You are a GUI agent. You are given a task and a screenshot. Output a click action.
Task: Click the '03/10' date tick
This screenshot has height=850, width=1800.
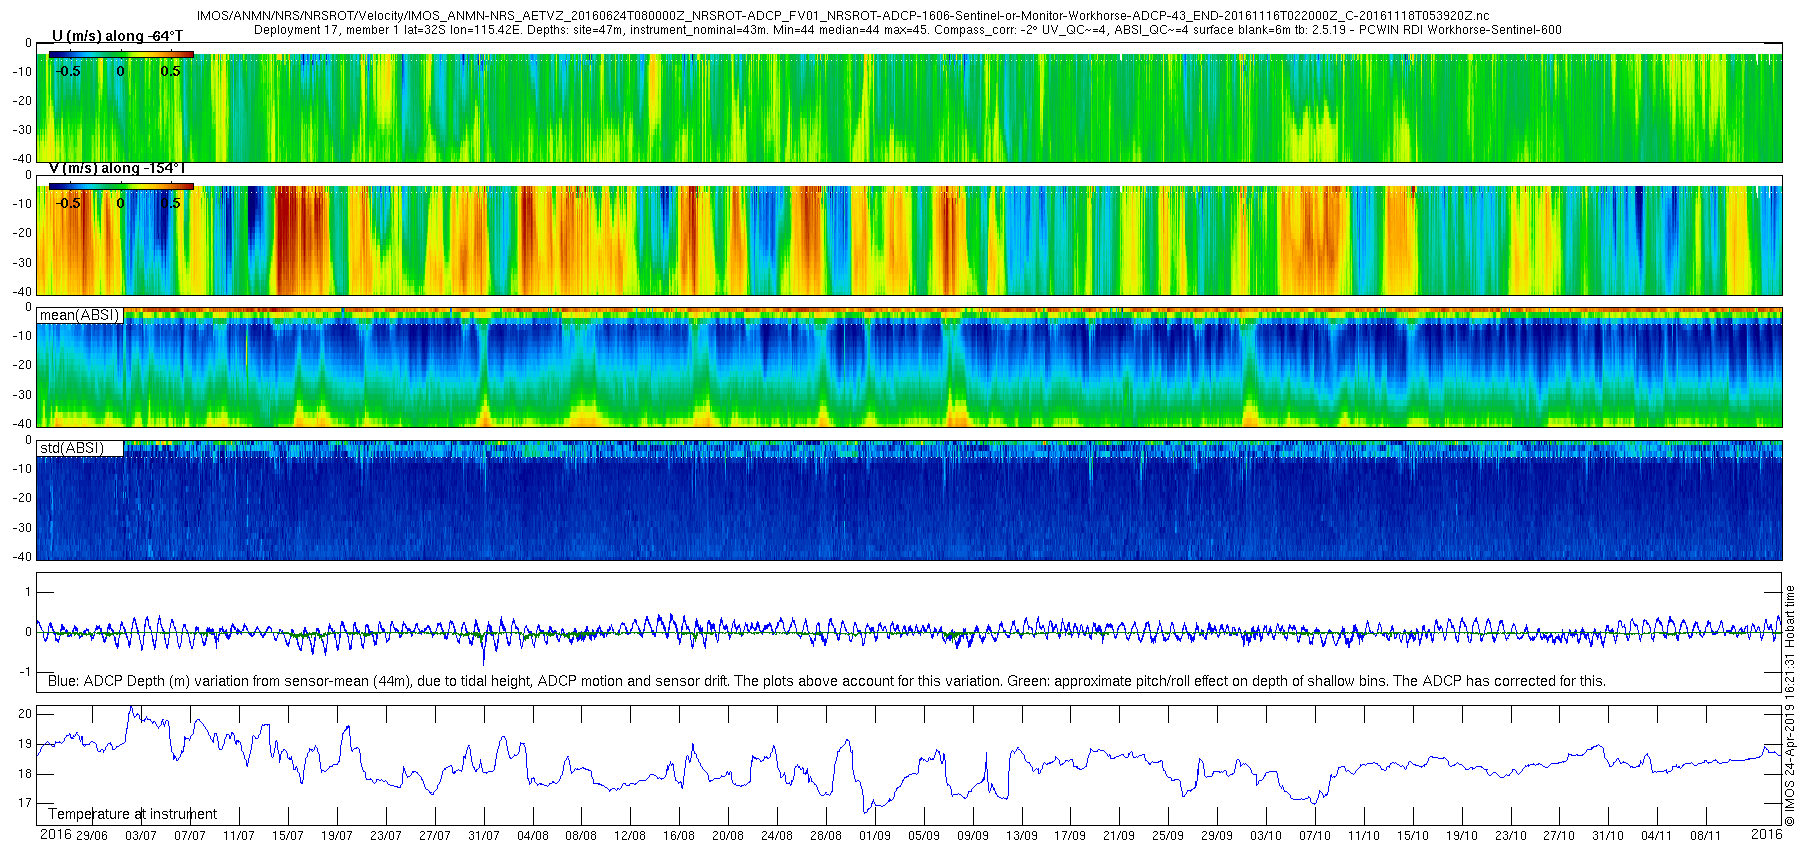[x=1265, y=836]
